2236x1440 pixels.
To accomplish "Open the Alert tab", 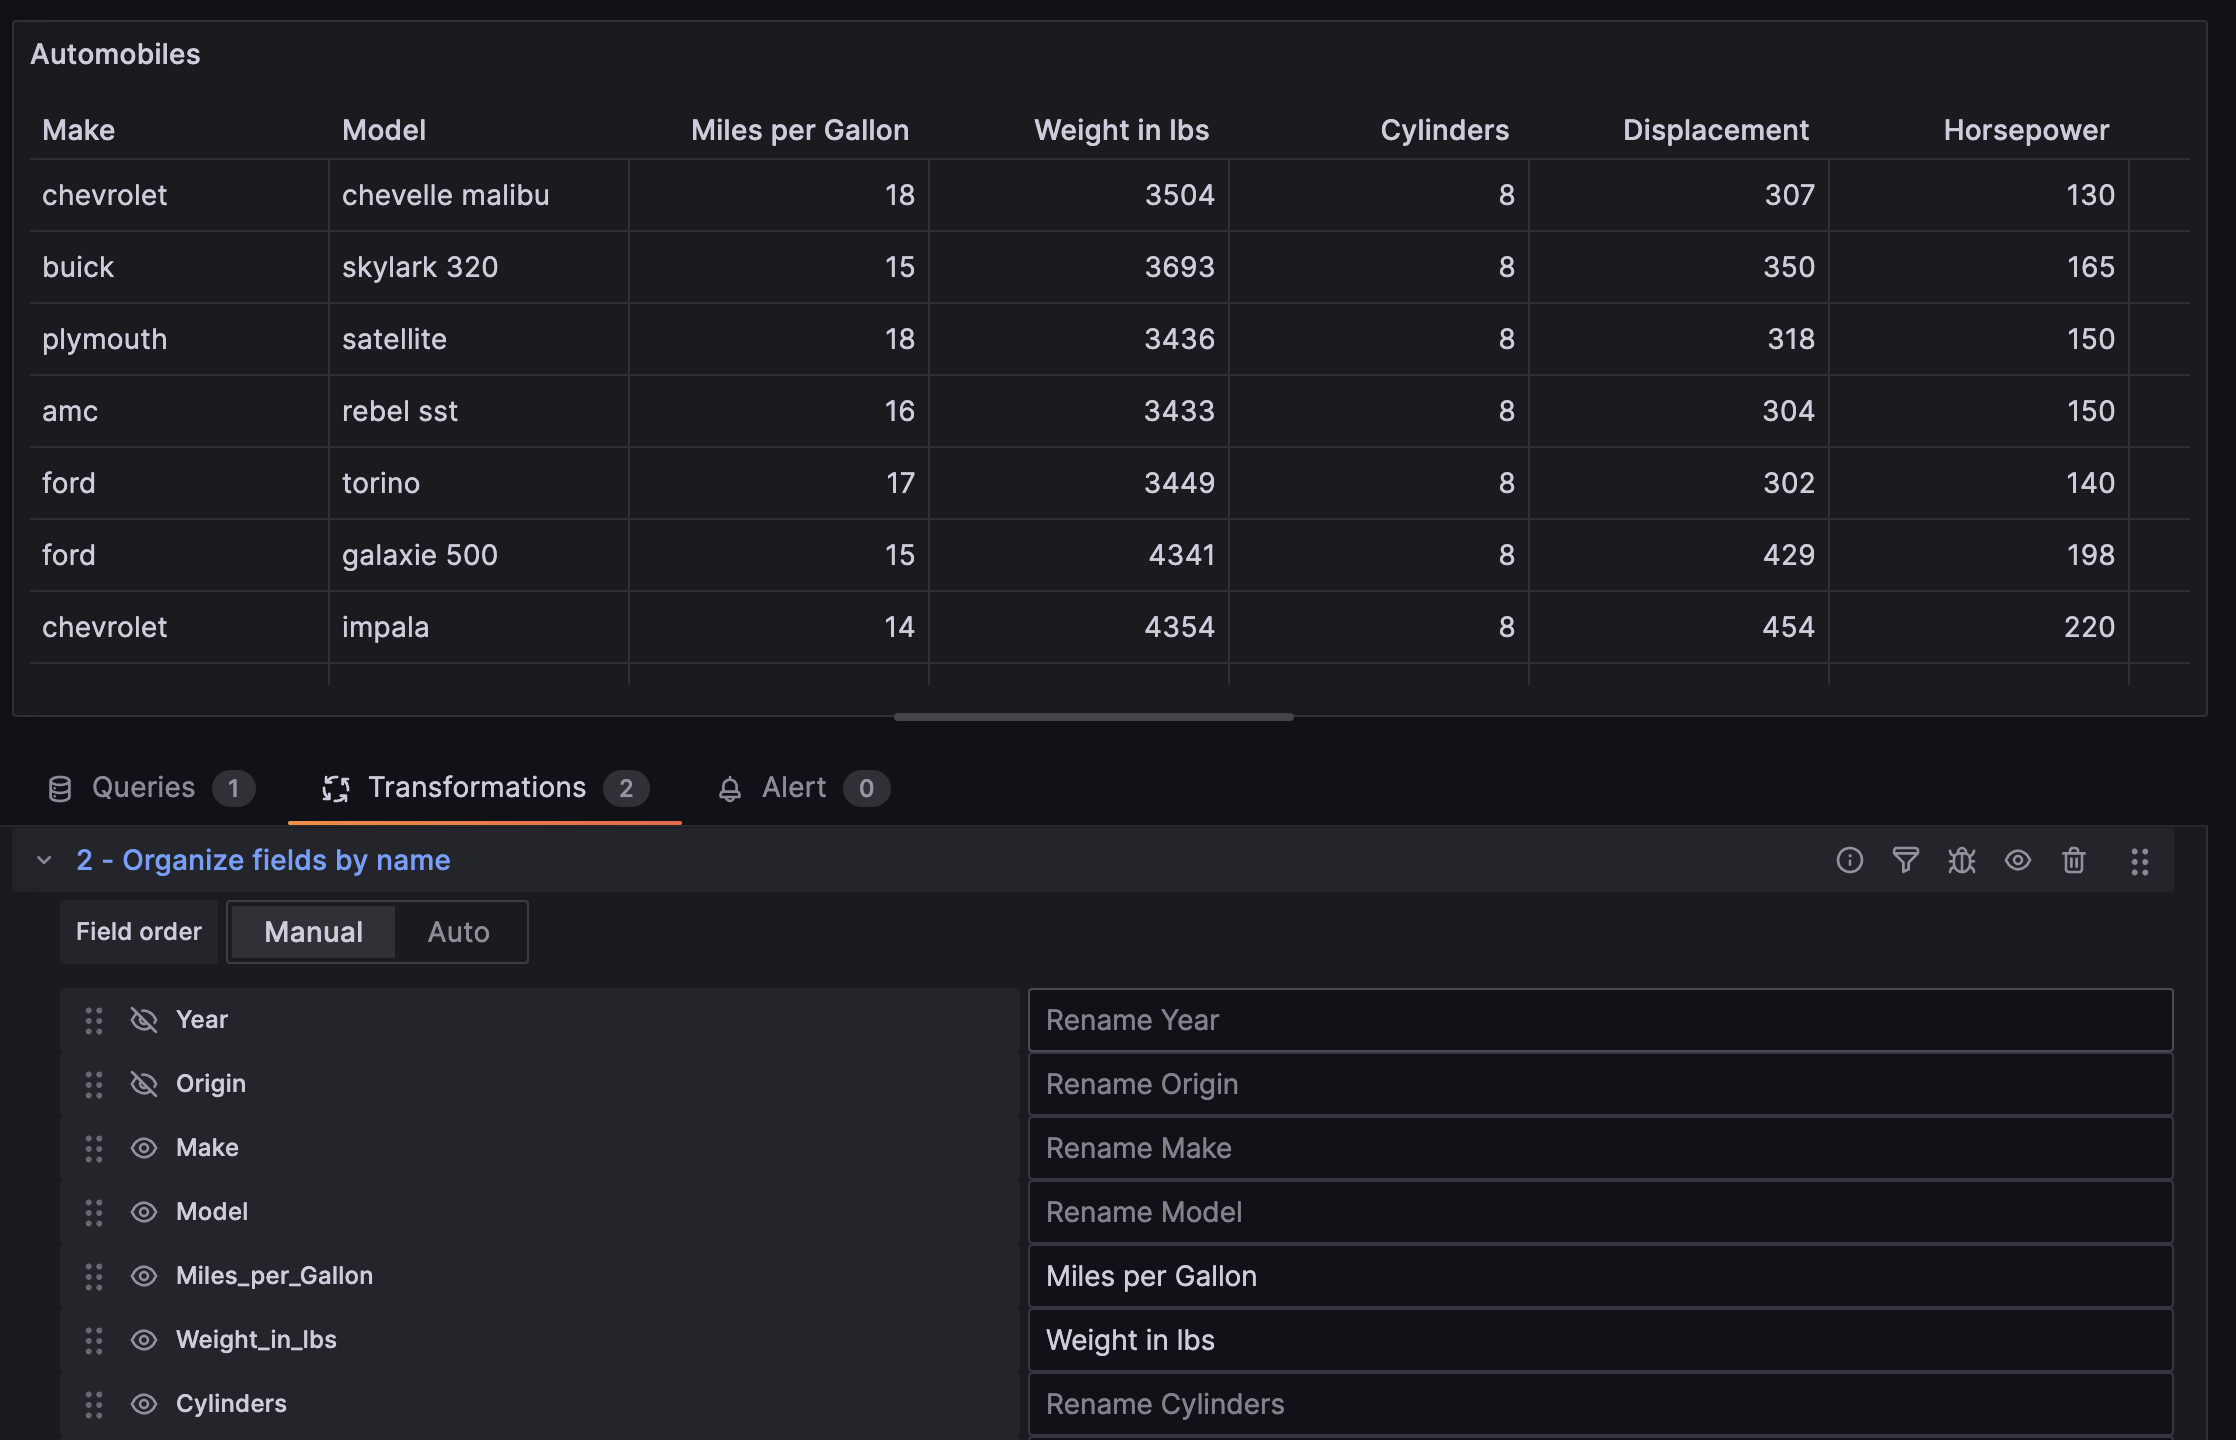I will [x=792, y=788].
